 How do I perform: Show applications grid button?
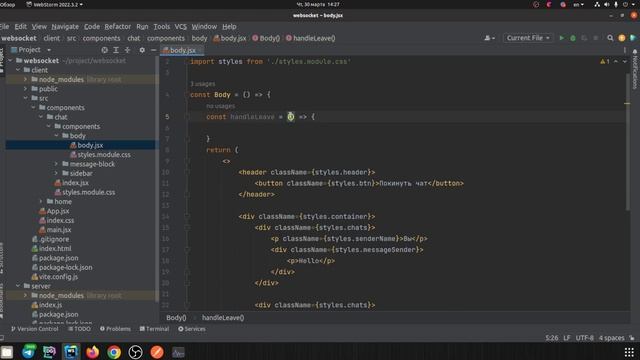[629, 351]
